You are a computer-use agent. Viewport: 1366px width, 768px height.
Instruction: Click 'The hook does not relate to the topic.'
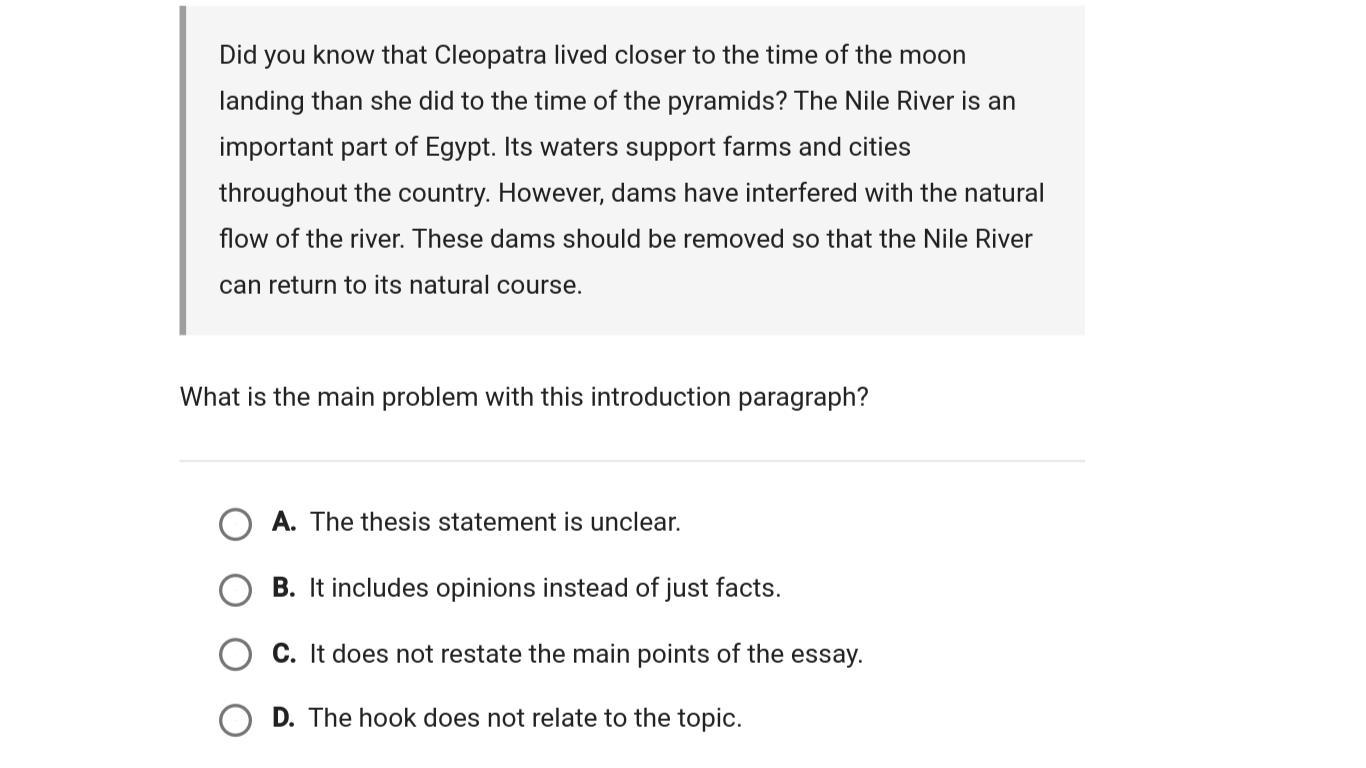pos(525,718)
